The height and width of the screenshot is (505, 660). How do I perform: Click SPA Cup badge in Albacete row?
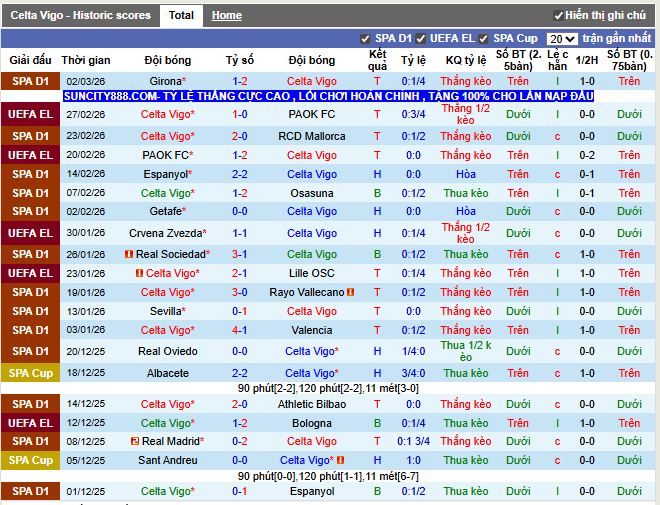click(x=30, y=373)
